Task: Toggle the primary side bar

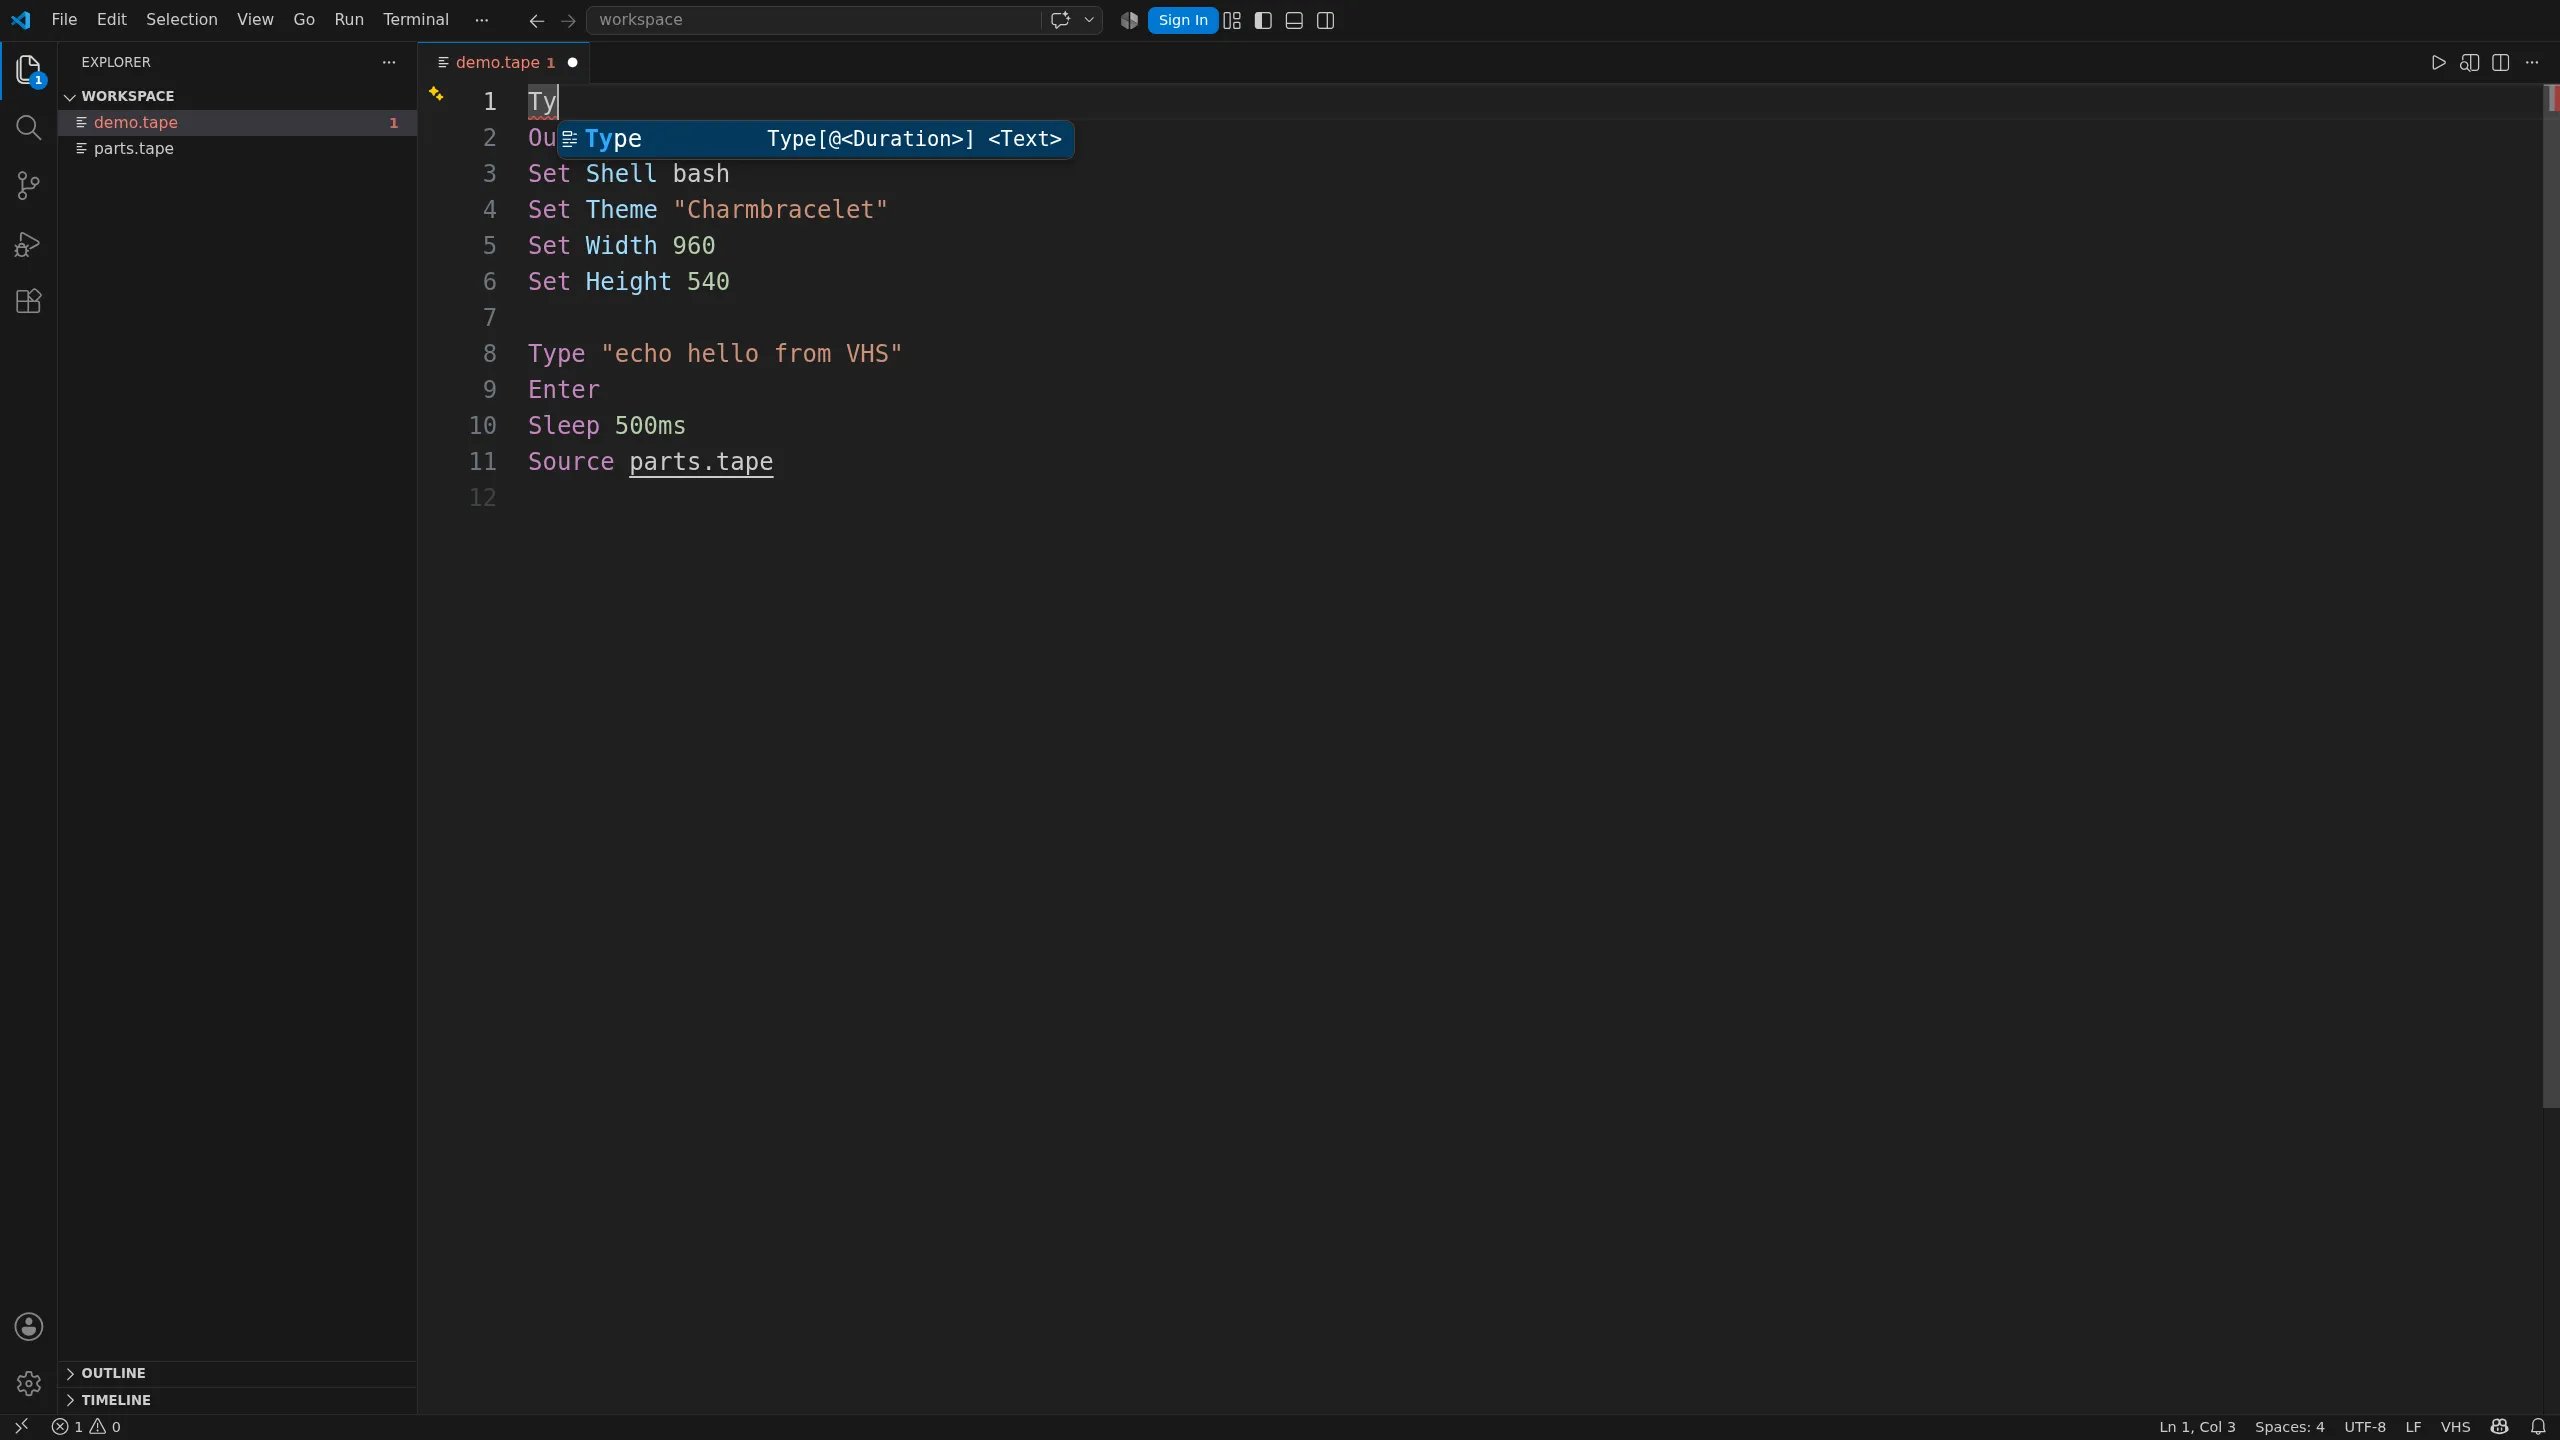Action: pos(1263,20)
